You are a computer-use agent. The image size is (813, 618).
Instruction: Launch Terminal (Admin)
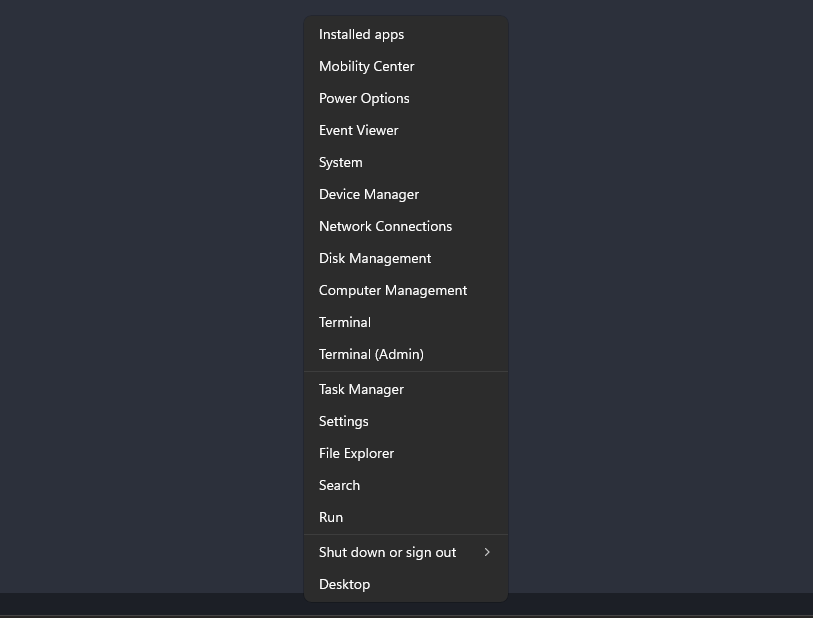(x=405, y=354)
